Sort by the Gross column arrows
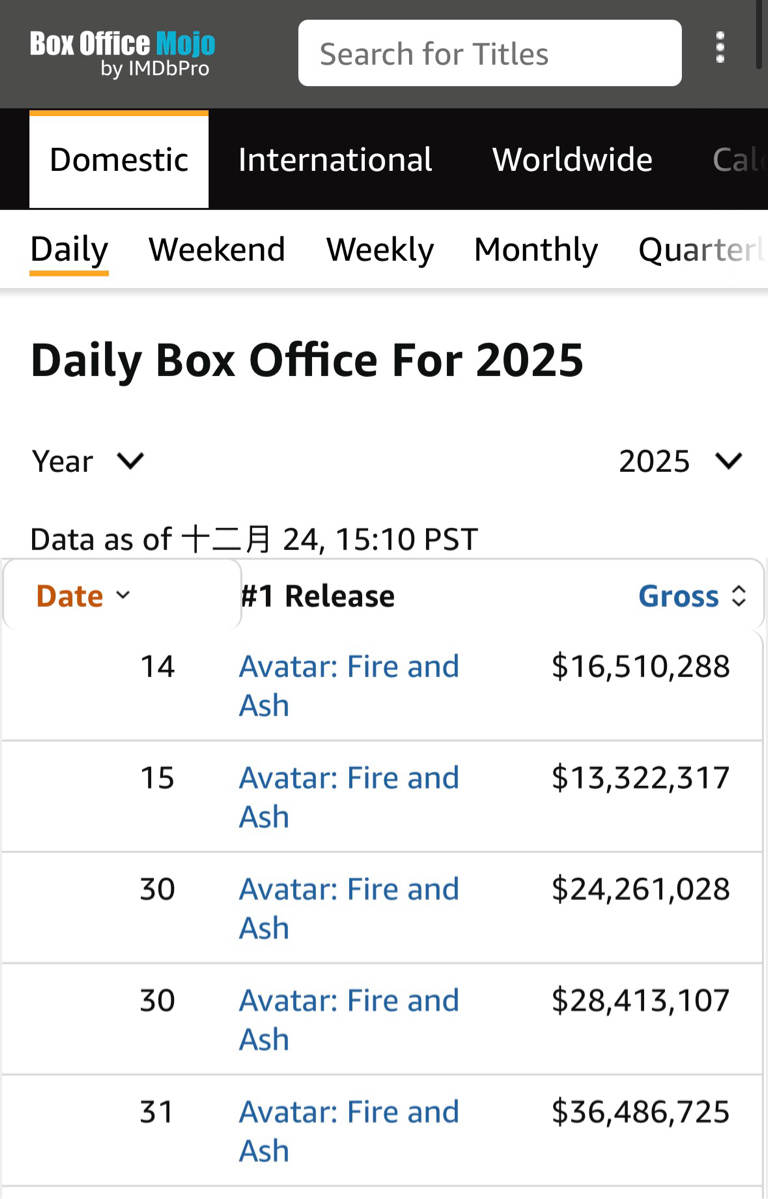Screen dimensions: 769x1199 (739, 597)
